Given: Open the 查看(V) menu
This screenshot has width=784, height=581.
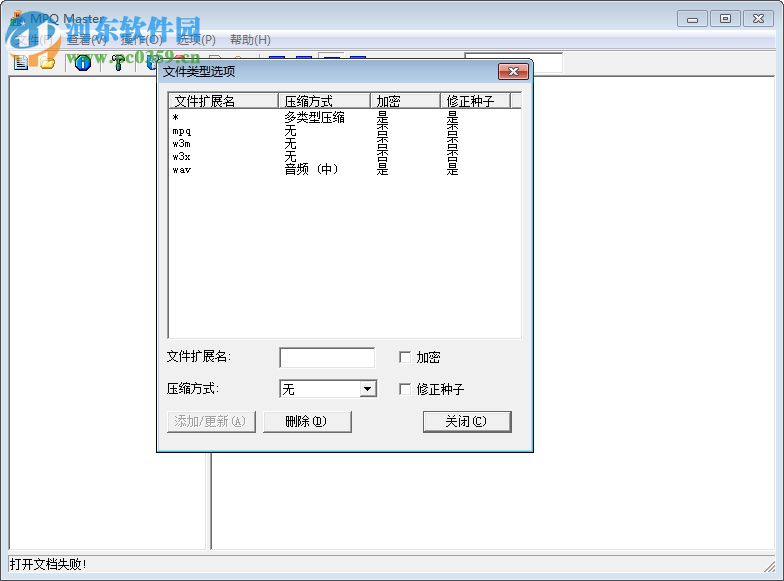Looking at the screenshot, I should [x=87, y=40].
